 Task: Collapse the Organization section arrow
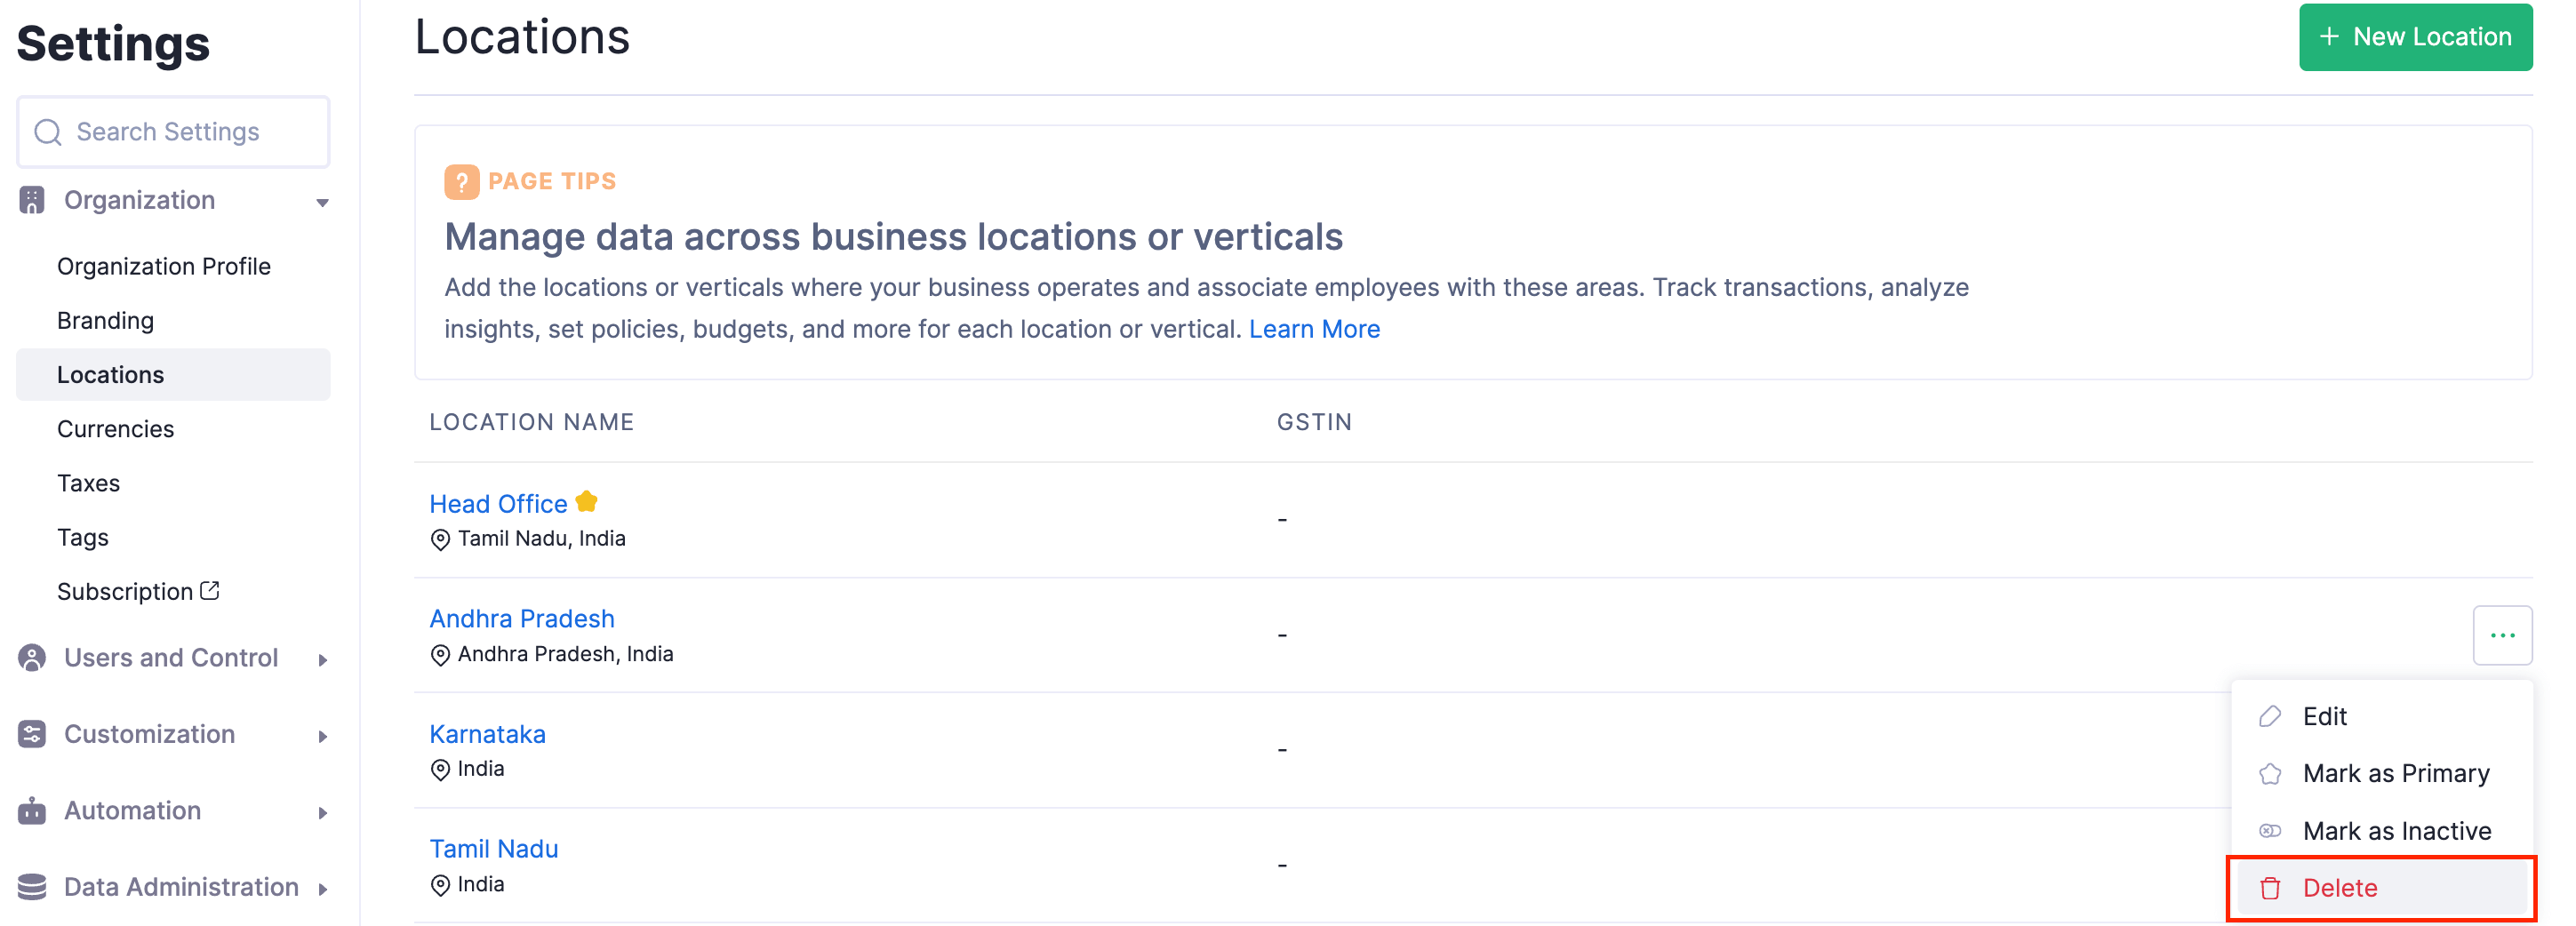322,202
